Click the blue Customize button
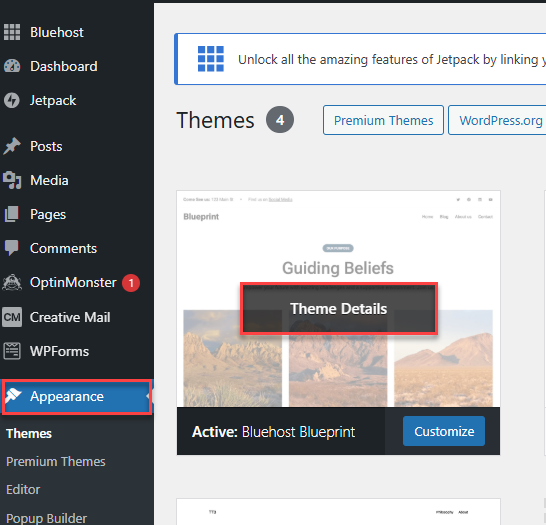Screen dimensions: 546x525 coord(444,431)
